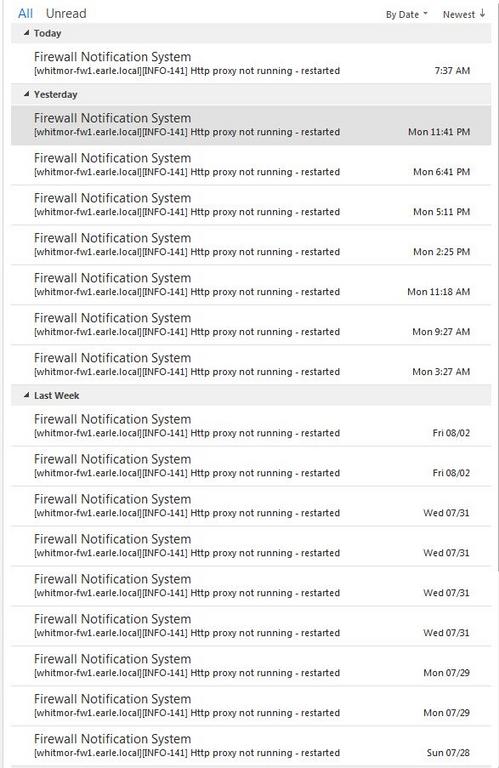Select the Mon 9:27 AM notification

point(251,325)
